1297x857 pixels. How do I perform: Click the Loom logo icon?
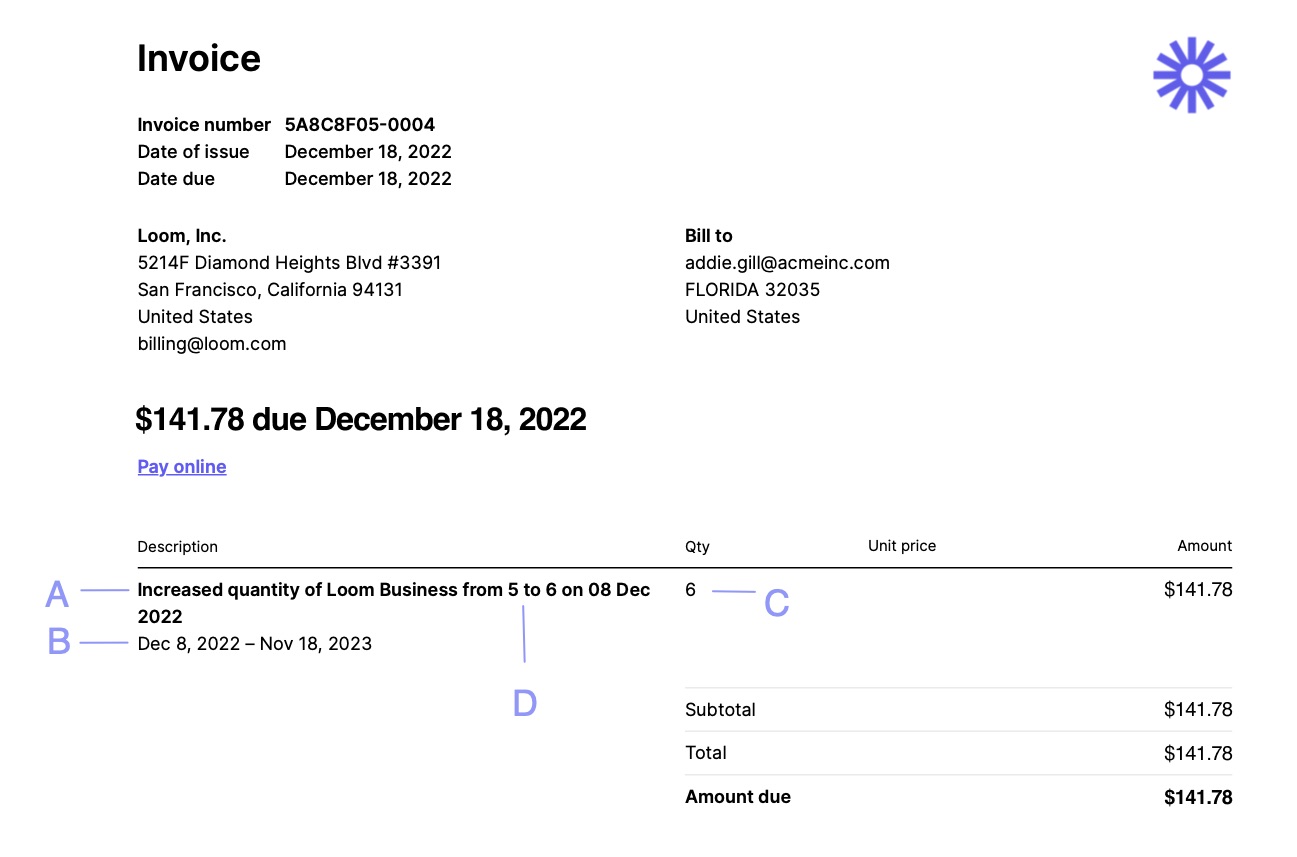click(1191, 75)
